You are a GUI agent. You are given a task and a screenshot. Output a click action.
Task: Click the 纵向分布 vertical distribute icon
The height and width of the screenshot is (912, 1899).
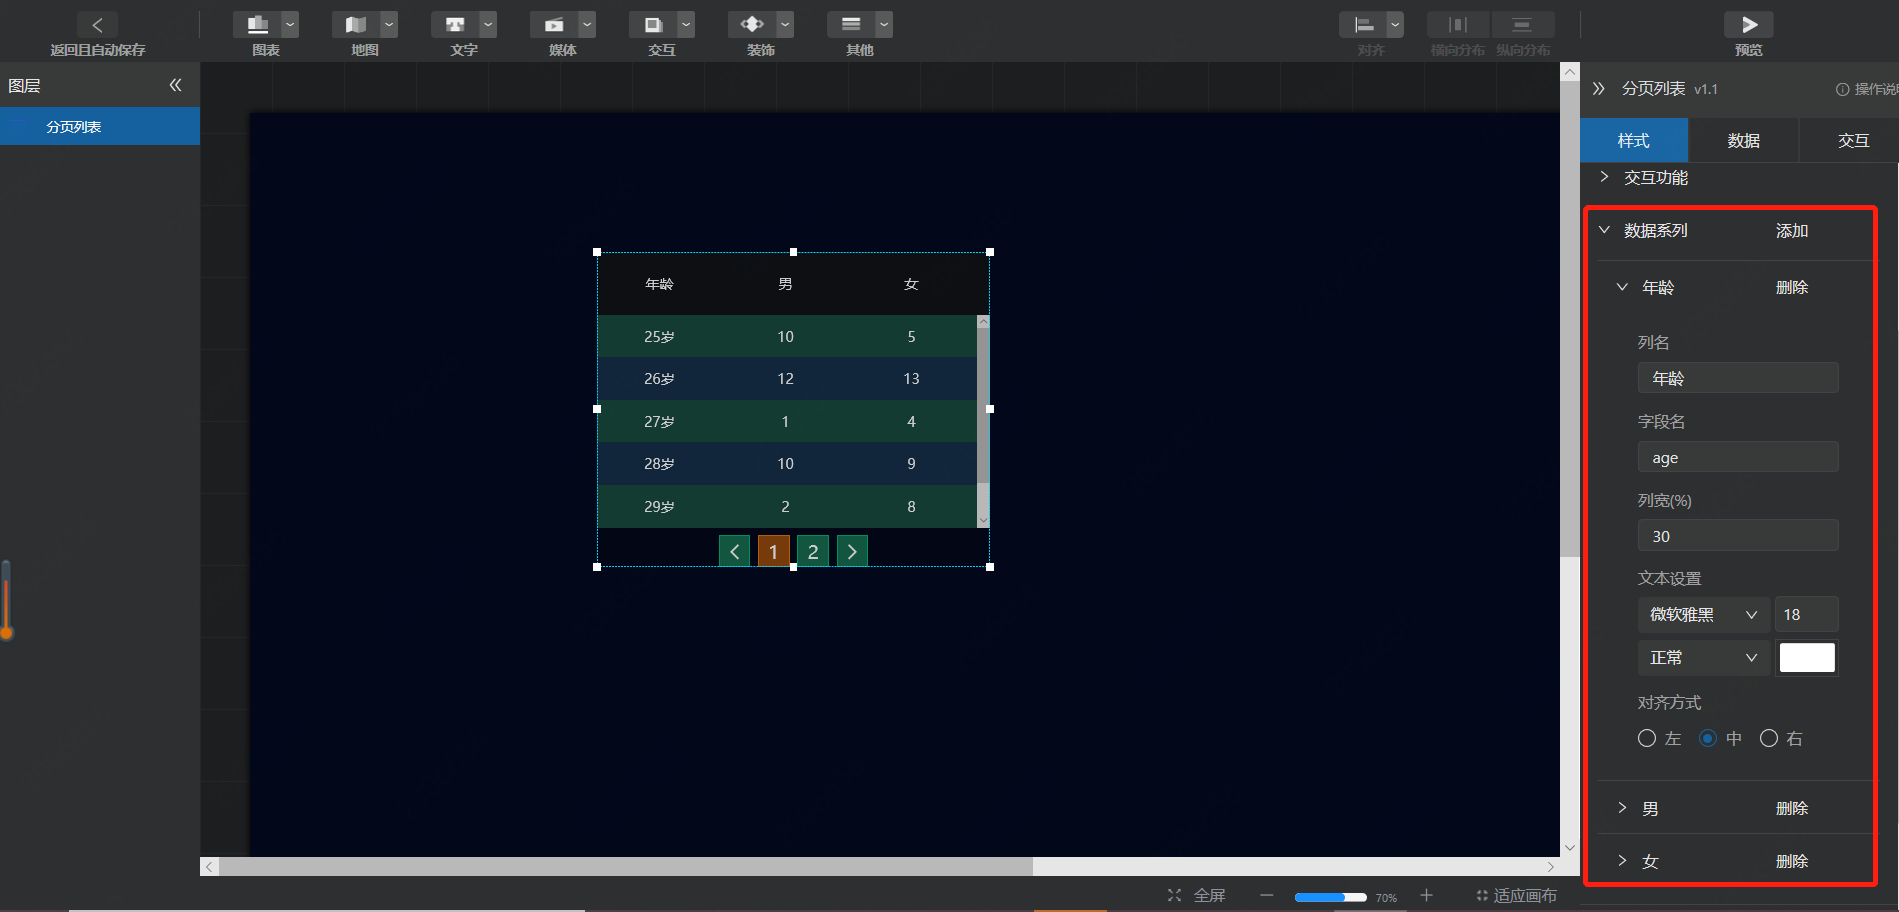pyautogui.click(x=1522, y=25)
